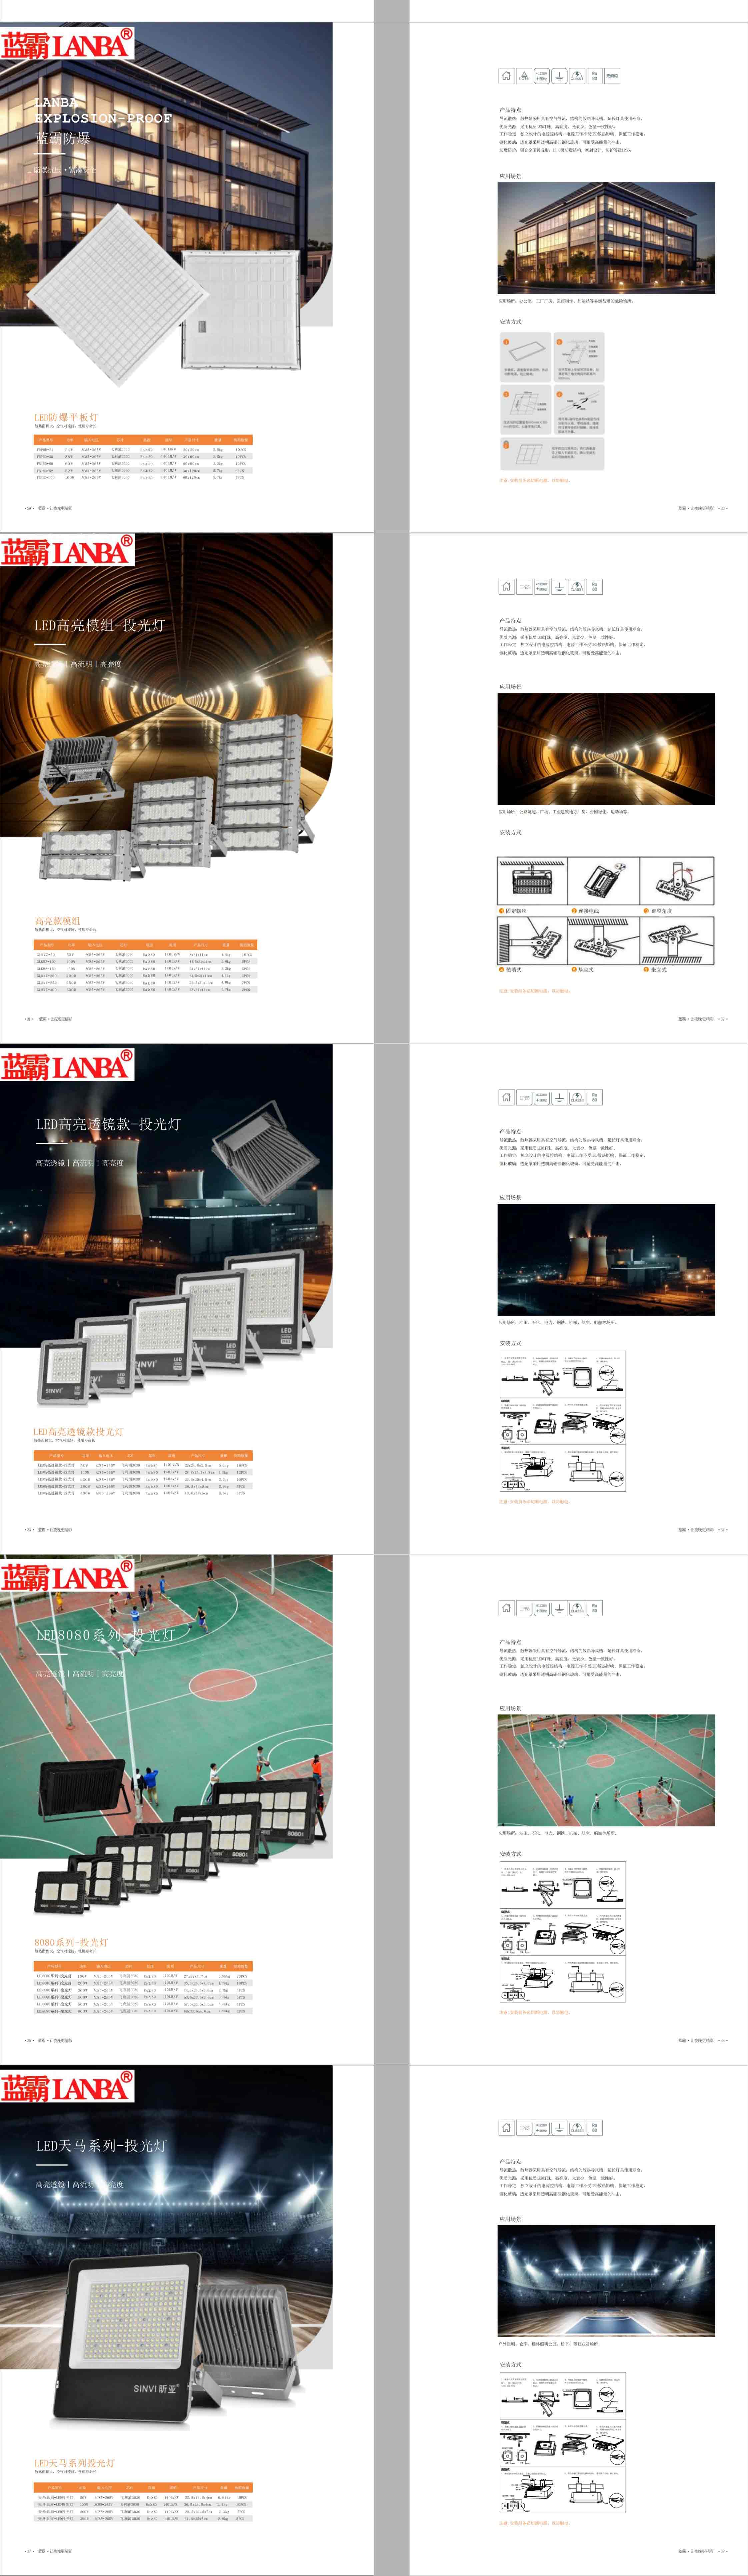
Task: Click the basketball court application scene photo
Action: (606, 1770)
